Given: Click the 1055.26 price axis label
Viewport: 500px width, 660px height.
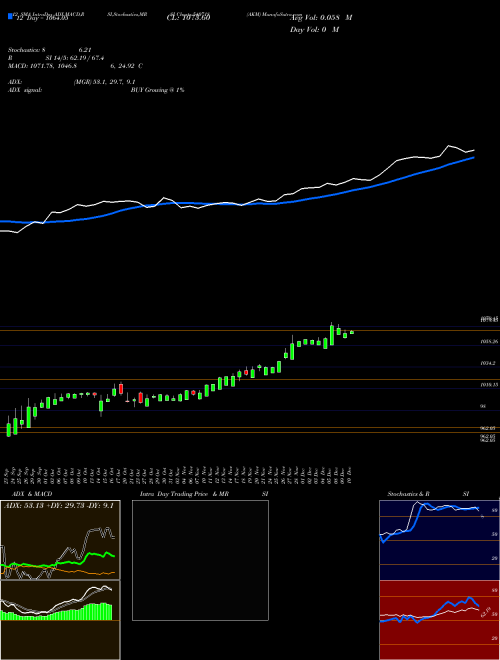Looking at the screenshot, I should point(489,342).
